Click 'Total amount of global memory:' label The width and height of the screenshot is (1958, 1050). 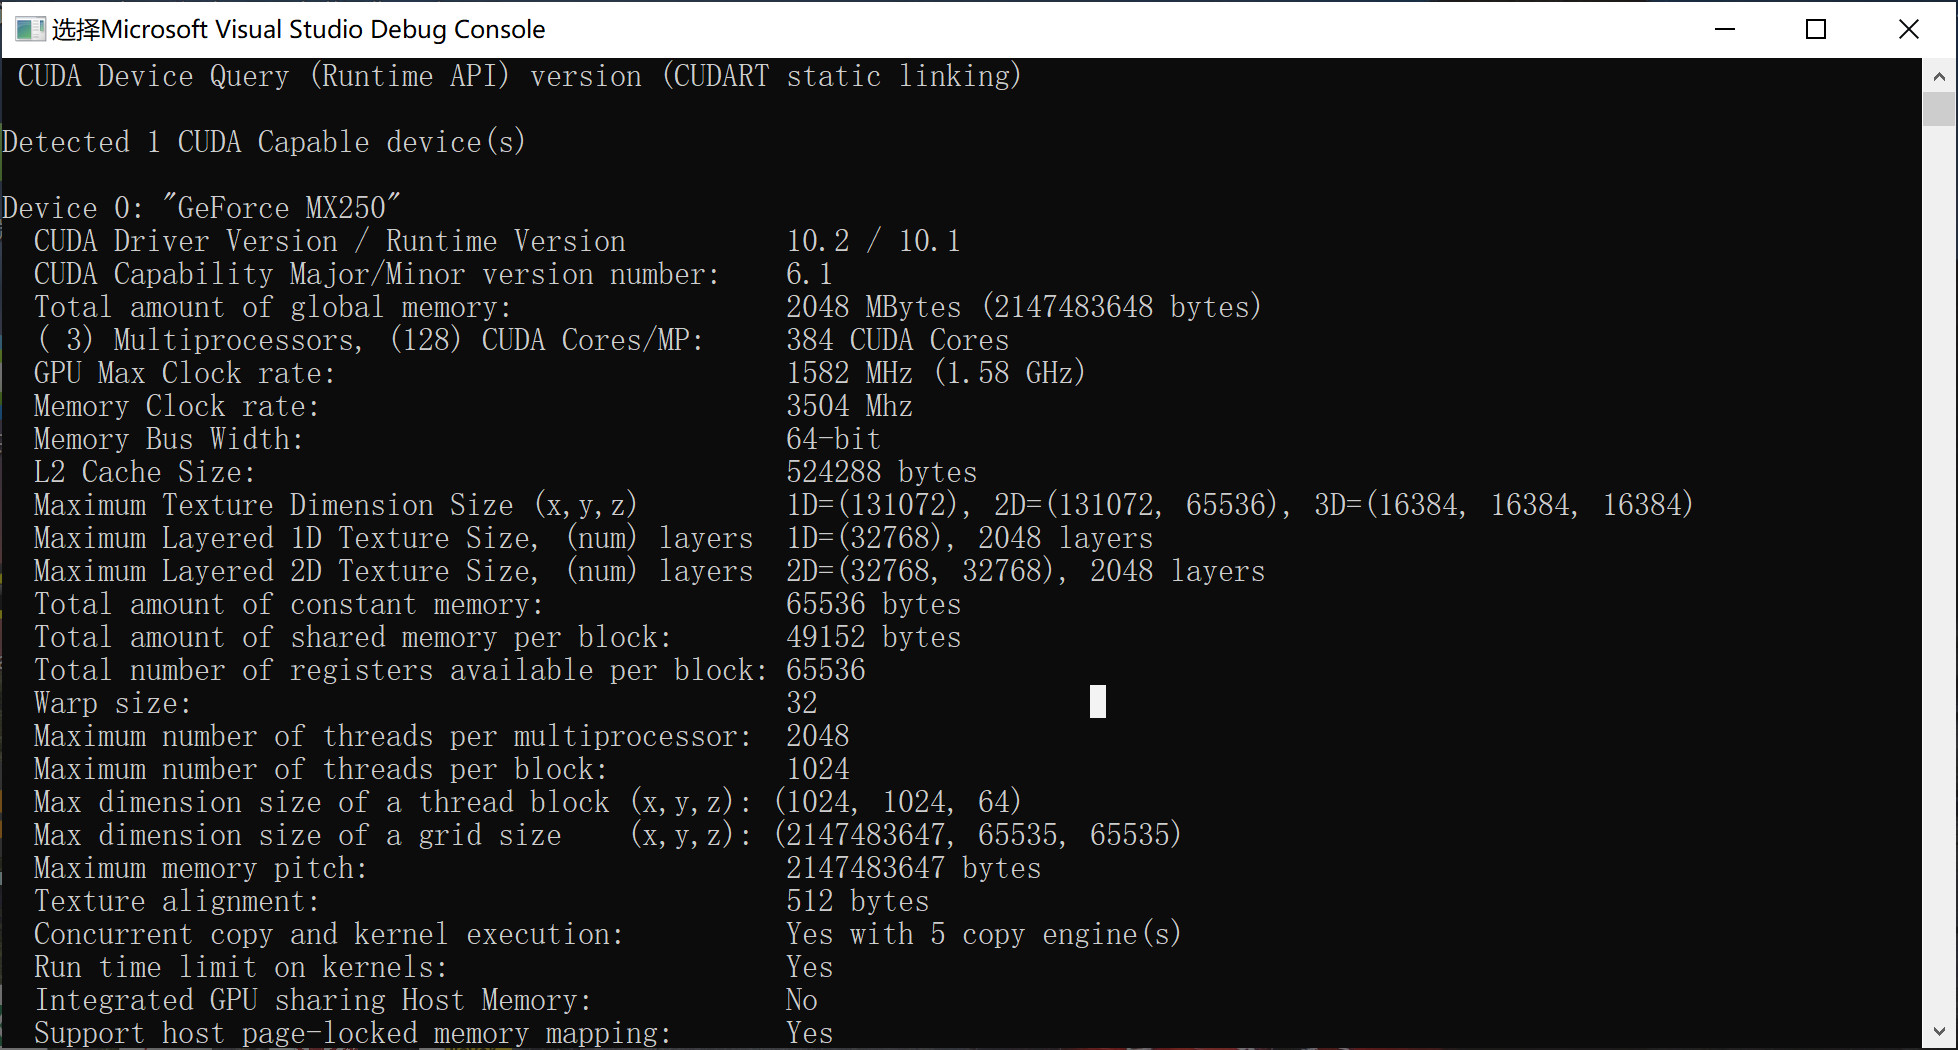tap(272, 307)
